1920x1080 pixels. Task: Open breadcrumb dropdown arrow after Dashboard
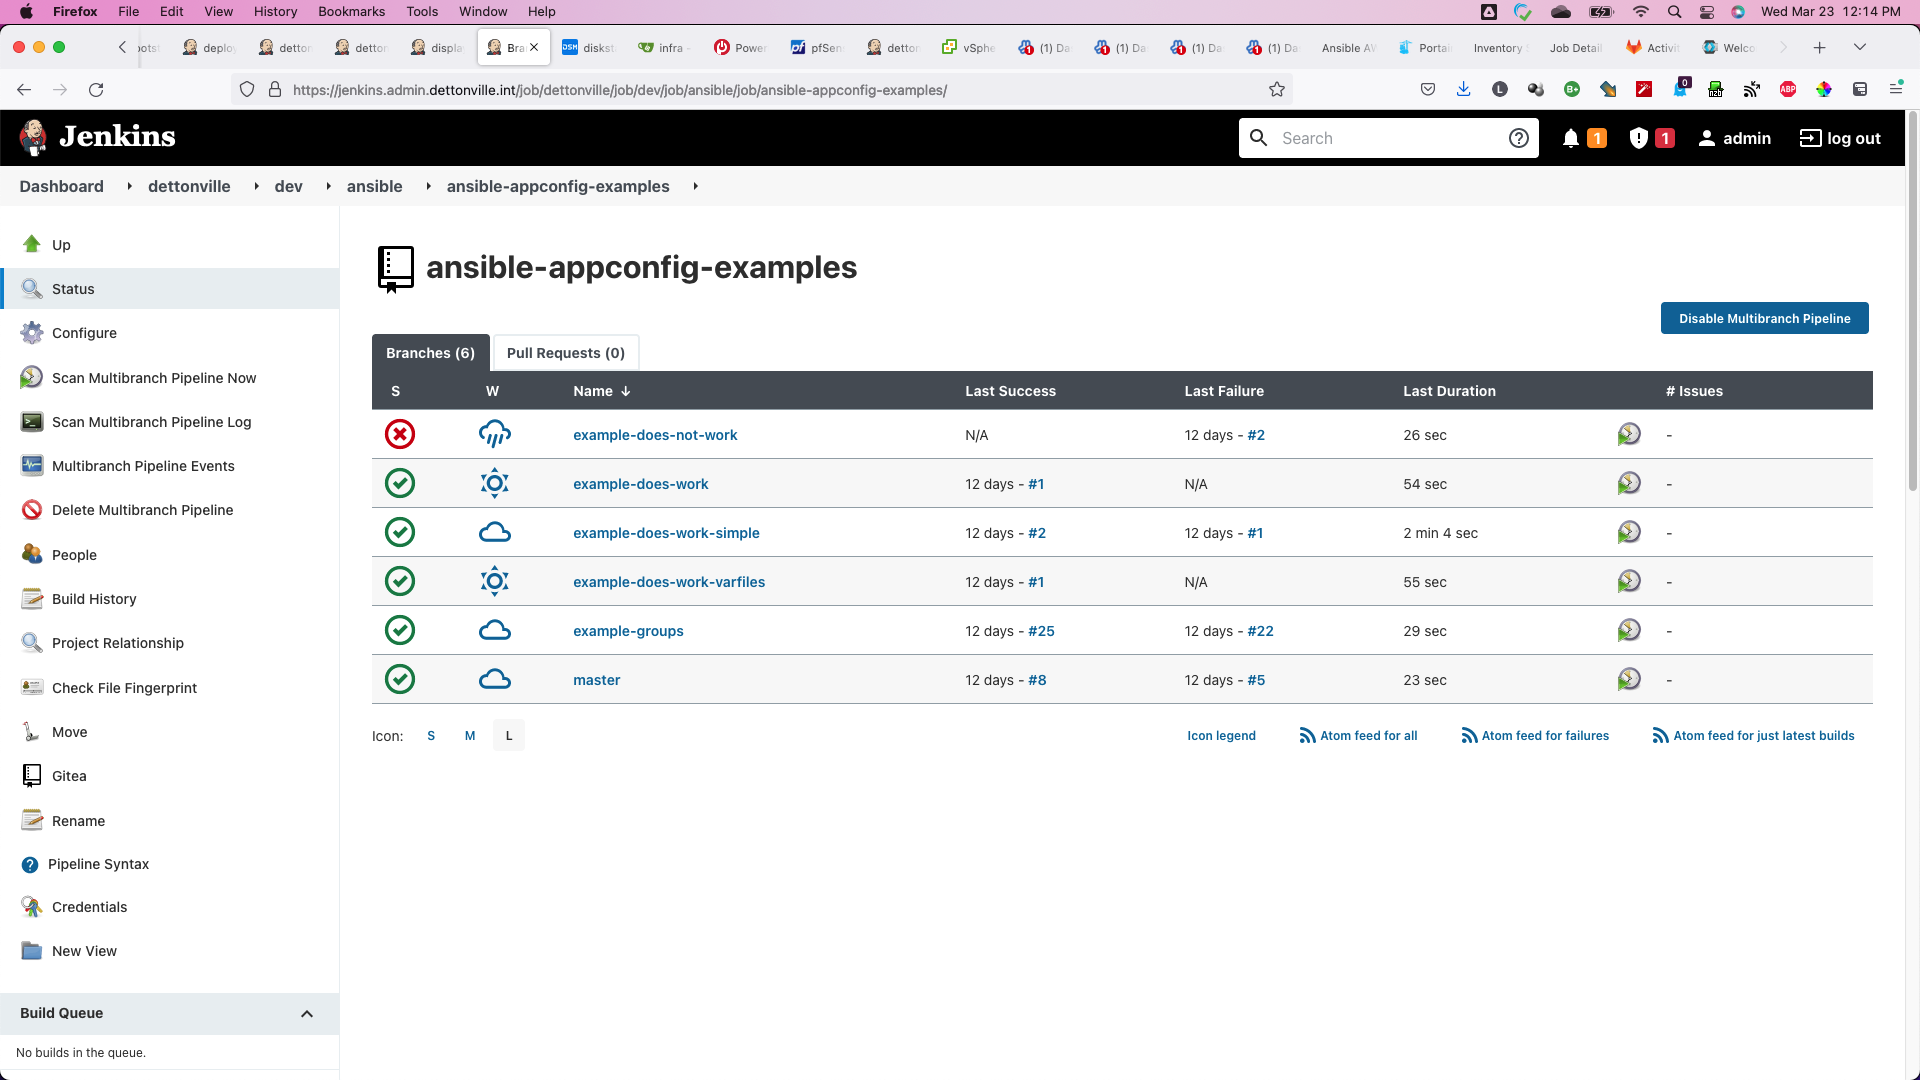[x=129, y=187]
